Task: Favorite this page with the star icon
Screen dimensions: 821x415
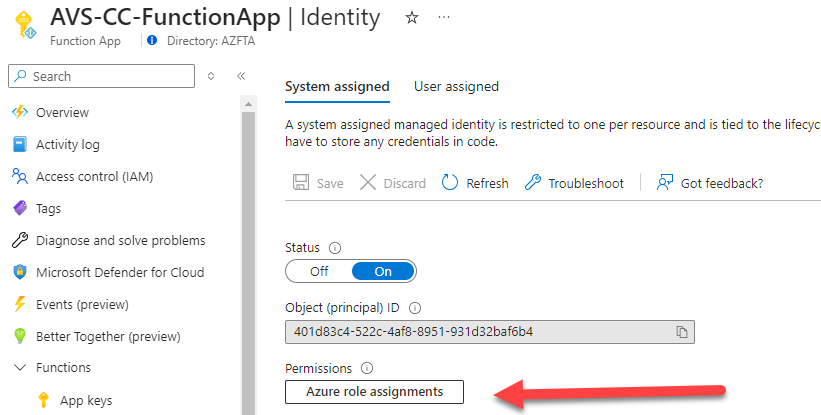Action: pyautogui.click(x=412, y=18)
